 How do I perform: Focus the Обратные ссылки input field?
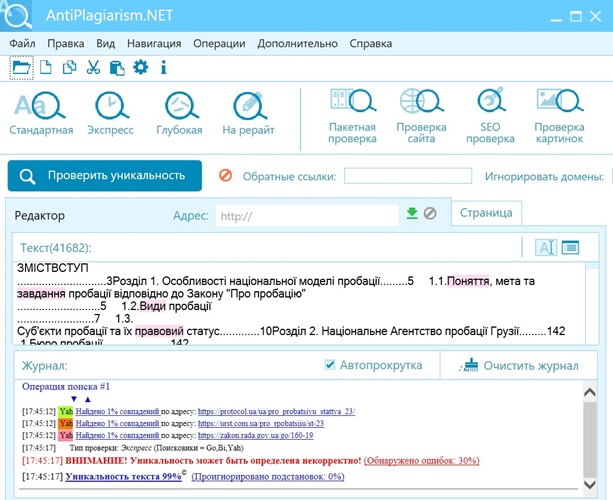(x=408, y=176)
